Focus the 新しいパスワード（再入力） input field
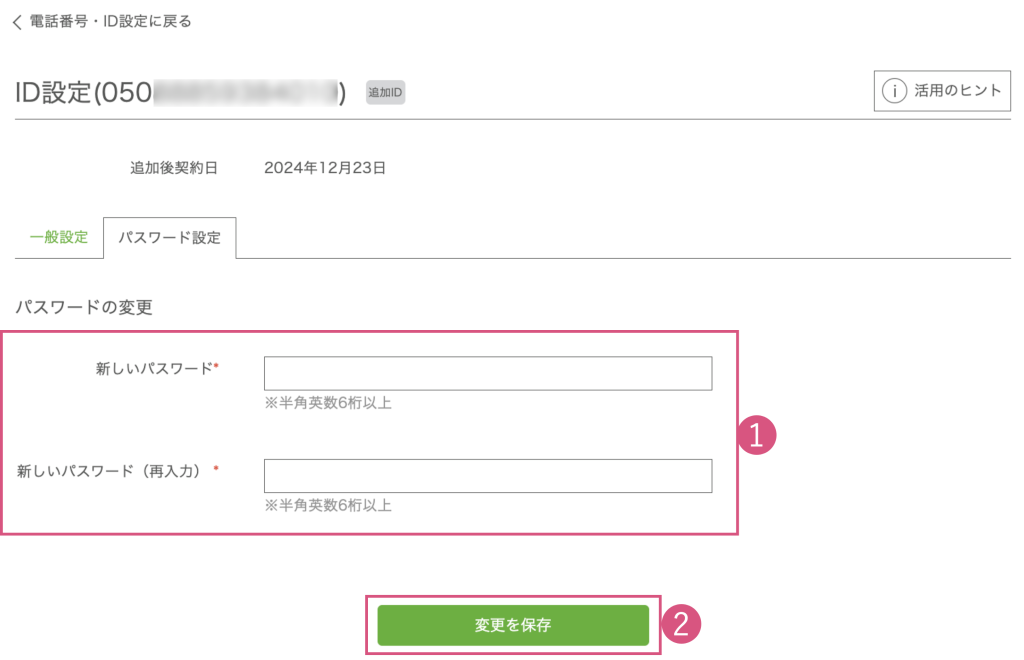1024x660 pixels. coord(487,476)
